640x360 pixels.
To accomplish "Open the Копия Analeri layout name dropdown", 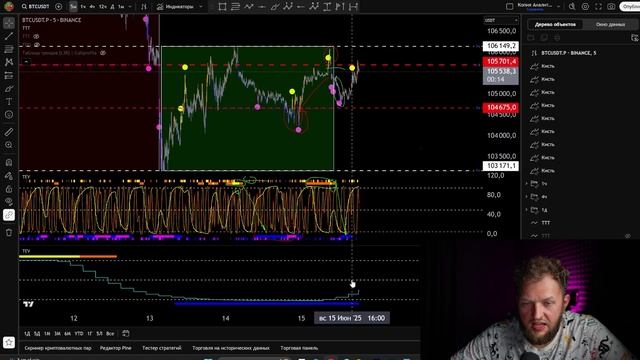I will pos(539,6).
